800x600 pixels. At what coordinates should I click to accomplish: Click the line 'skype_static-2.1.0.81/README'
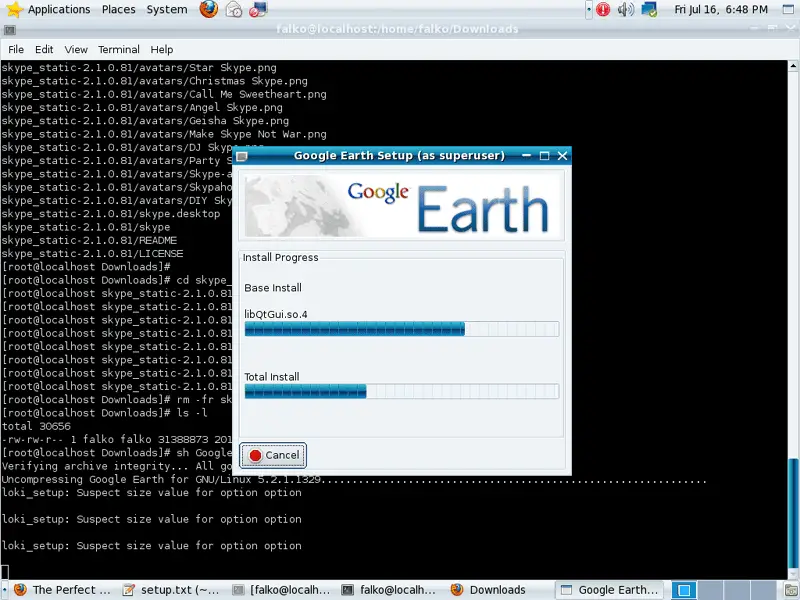point(89,240)
